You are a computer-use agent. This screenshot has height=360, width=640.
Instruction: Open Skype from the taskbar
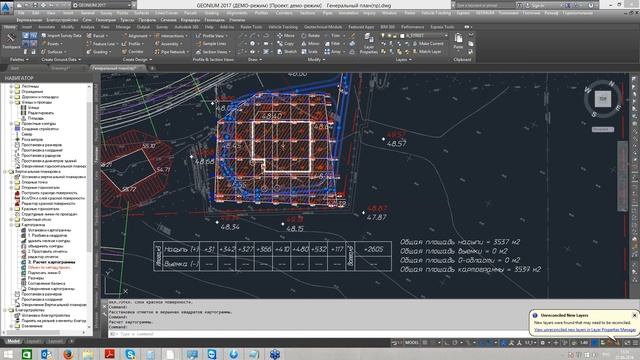(x=130, y=354)
